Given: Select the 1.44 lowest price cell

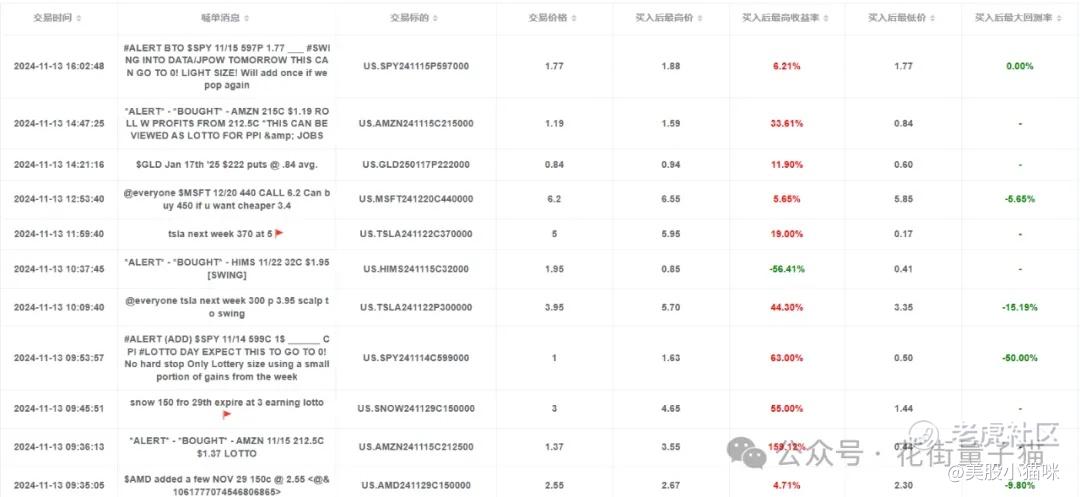Looking at the screenshot, I should point(903,408).
